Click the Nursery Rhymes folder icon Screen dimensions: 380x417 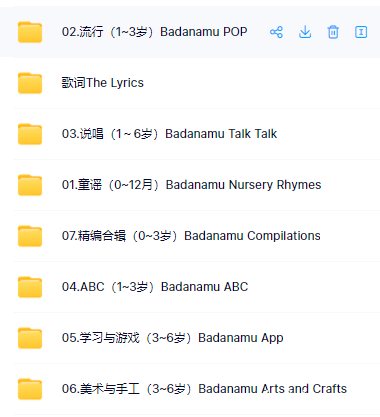pos(30,185)
